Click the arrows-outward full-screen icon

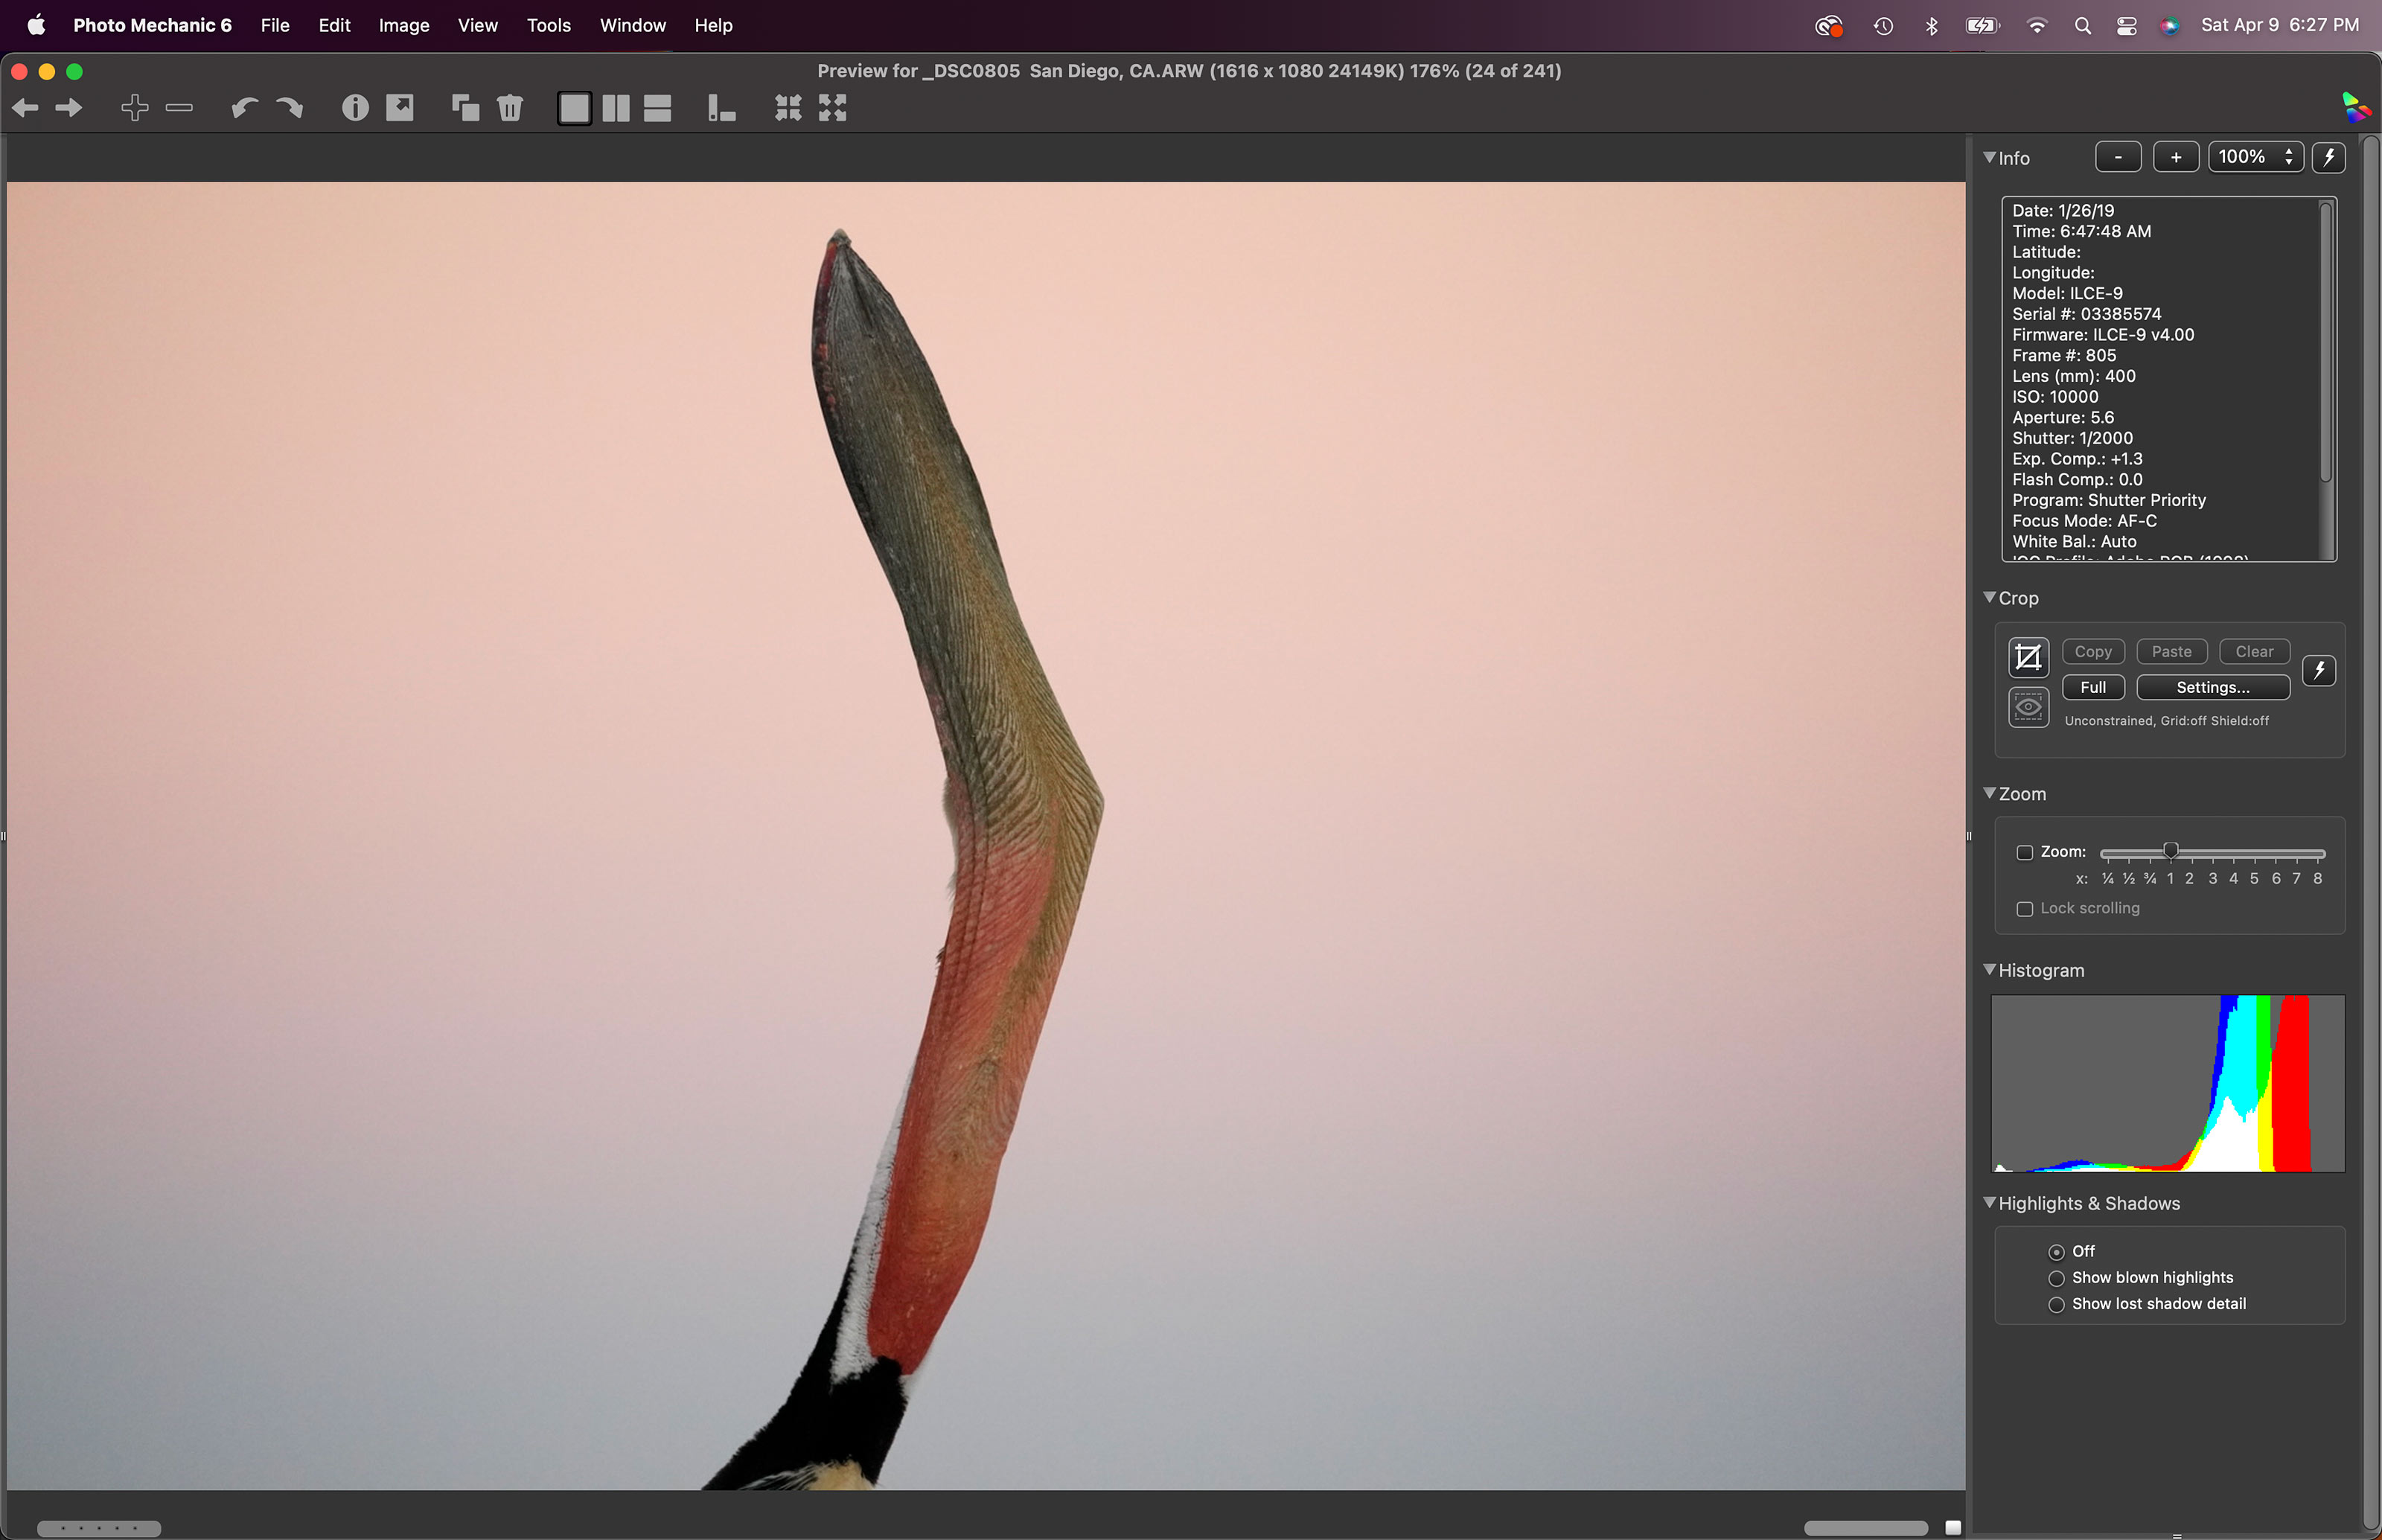(x=832, y=108)
